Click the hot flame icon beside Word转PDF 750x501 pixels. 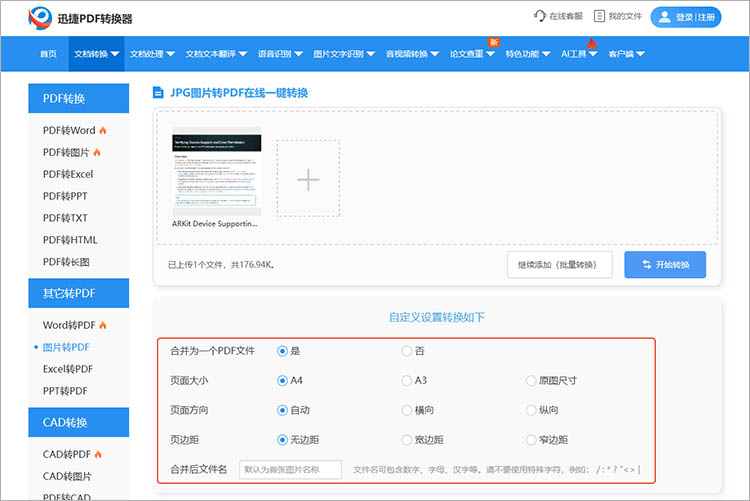pos(103,326)
